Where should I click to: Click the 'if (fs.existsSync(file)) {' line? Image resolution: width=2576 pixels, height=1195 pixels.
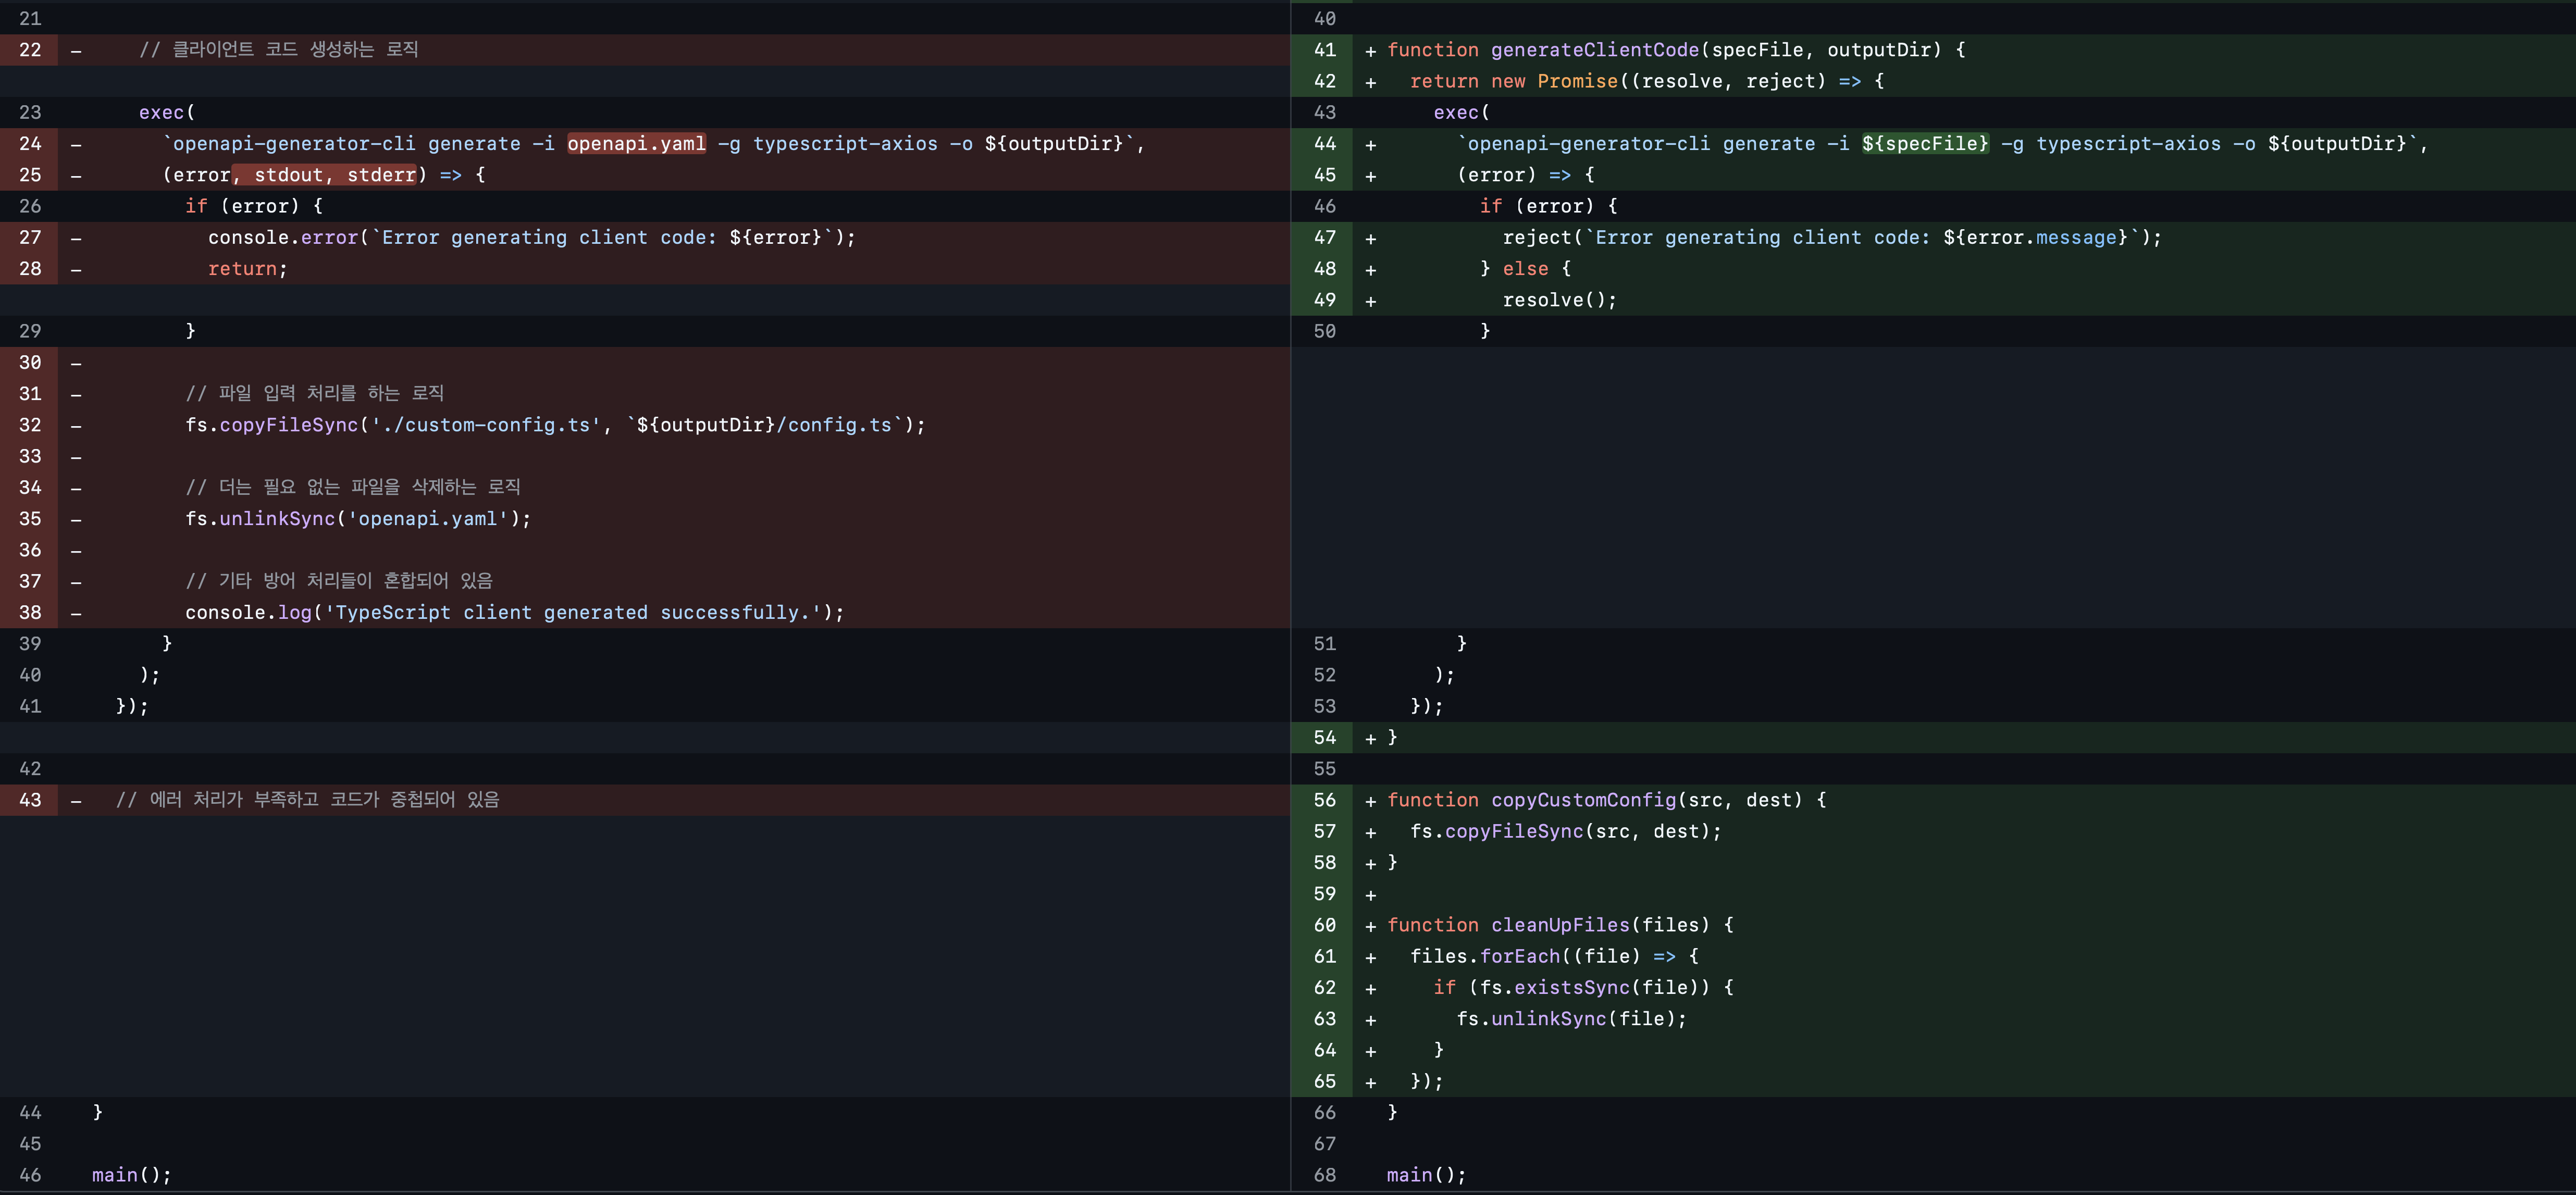(x=1583, y=988)
